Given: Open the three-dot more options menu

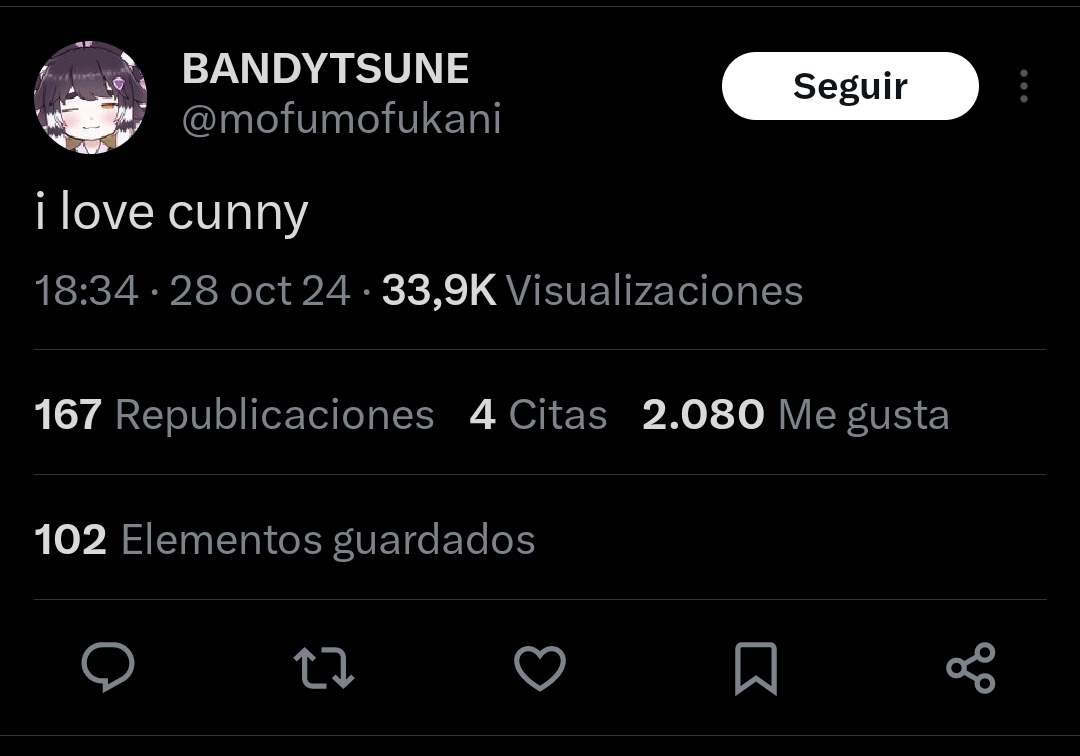Looking at the screenshot, I should coord(1024,86).
